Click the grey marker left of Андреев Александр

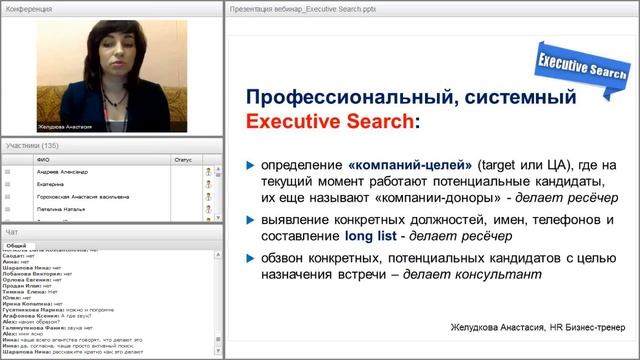point(7,172)
